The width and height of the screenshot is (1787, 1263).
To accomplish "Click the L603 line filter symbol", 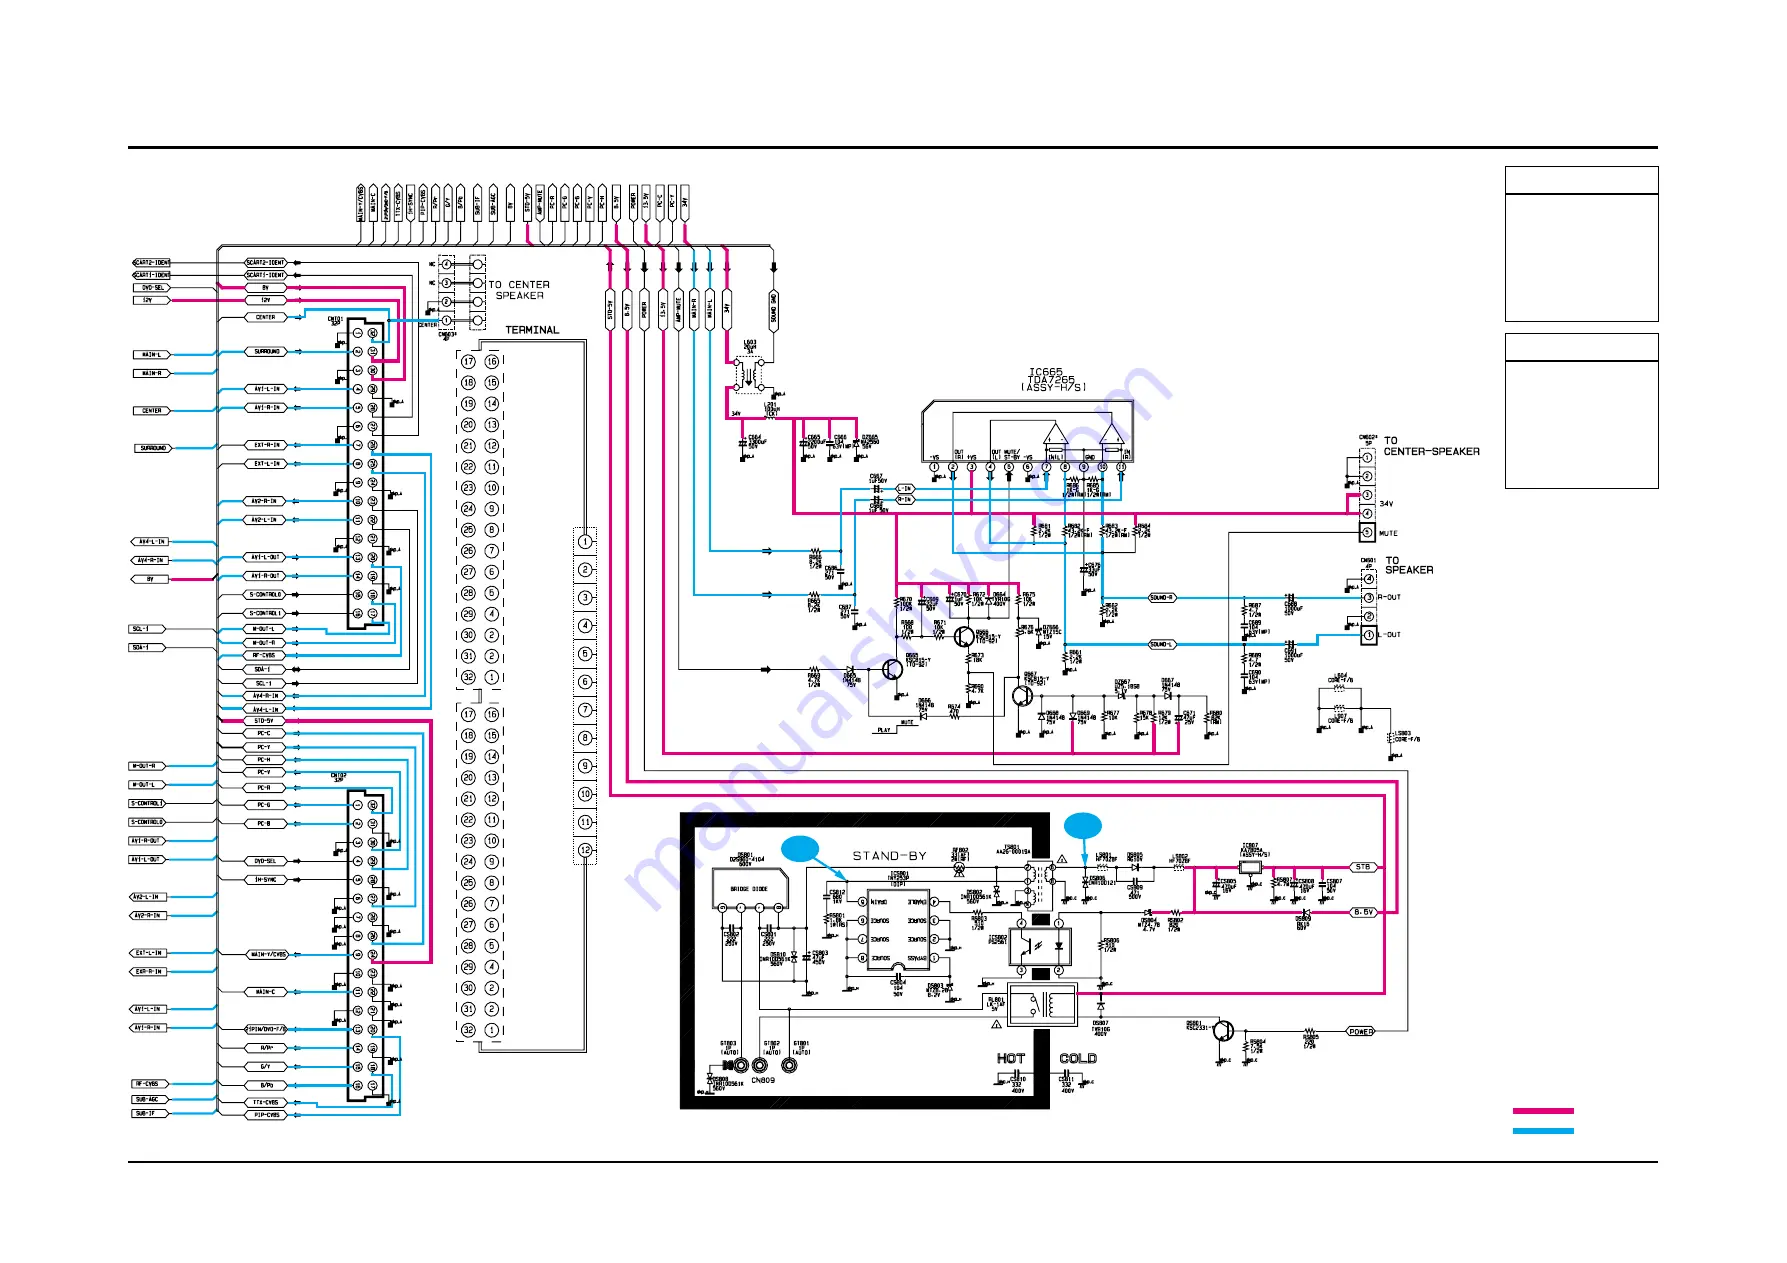I will coord(750,376).
